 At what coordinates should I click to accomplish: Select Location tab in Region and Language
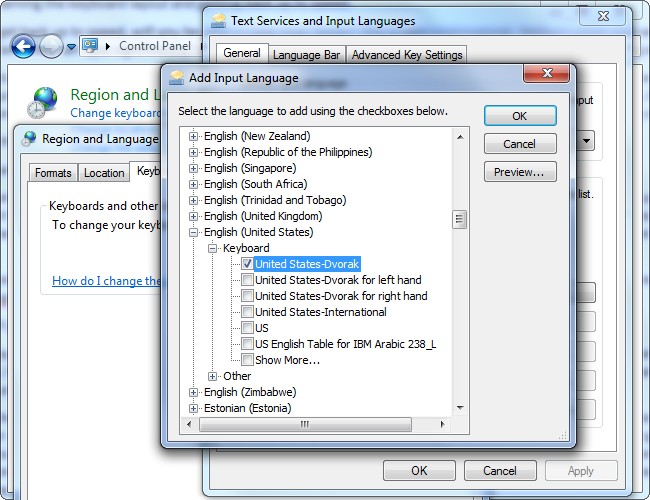pyautogui.click(x=104, y=172)
